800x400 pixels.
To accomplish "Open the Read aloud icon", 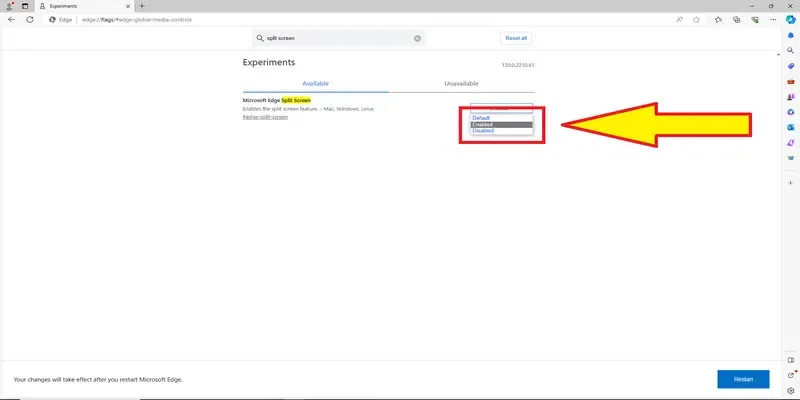I will pos(680,20).
